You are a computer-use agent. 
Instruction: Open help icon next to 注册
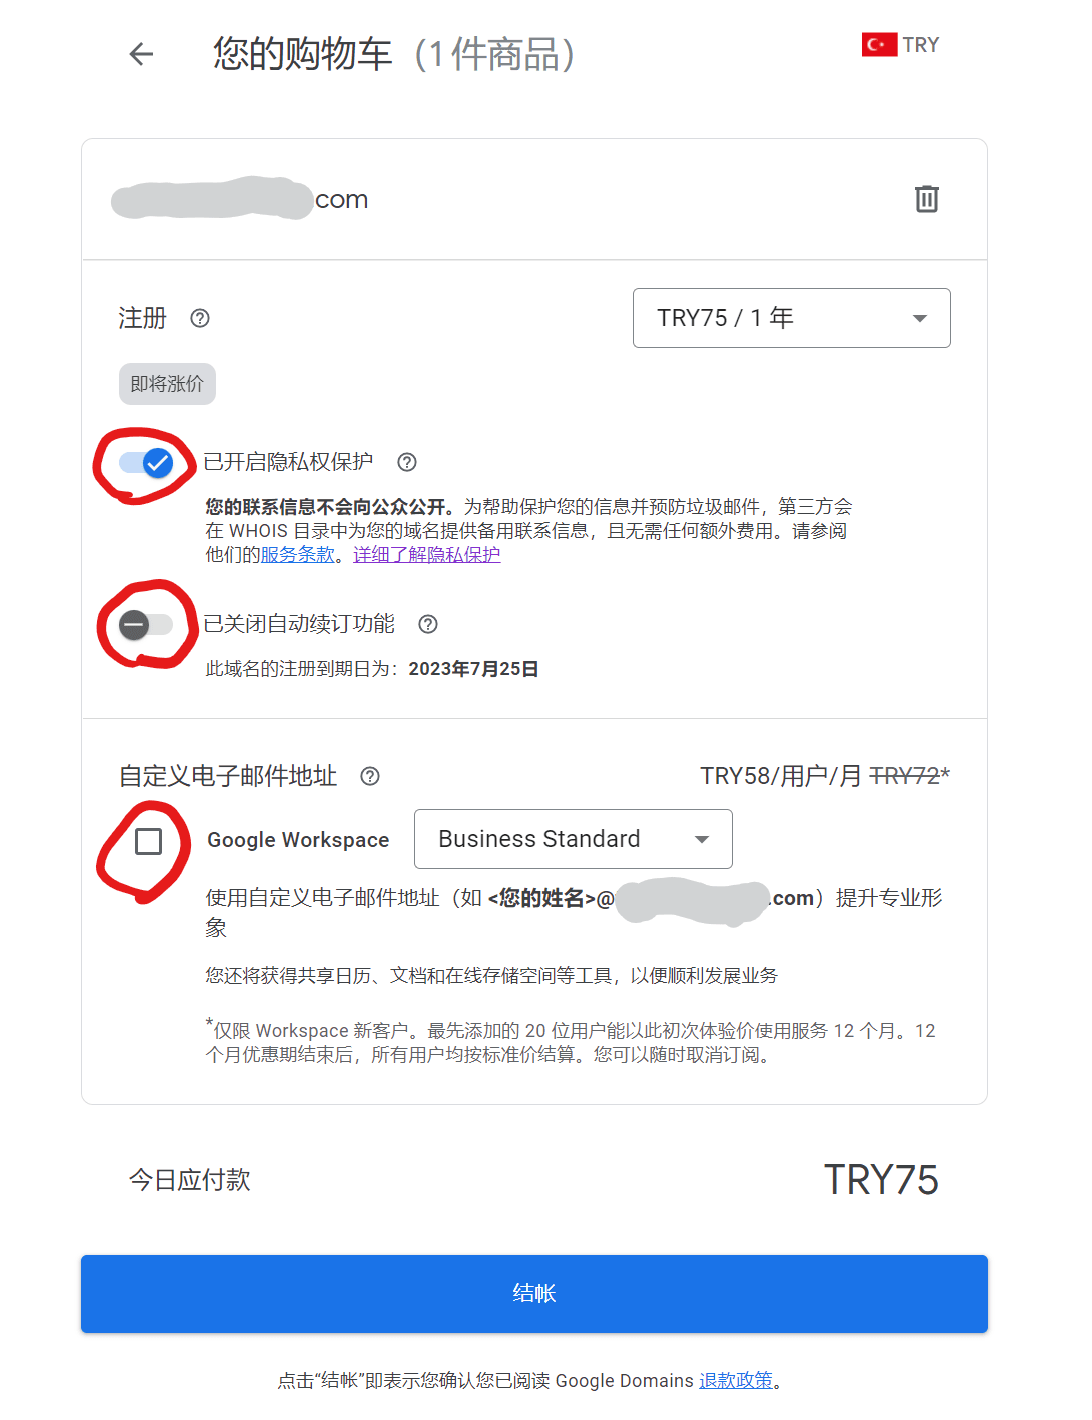200,318
